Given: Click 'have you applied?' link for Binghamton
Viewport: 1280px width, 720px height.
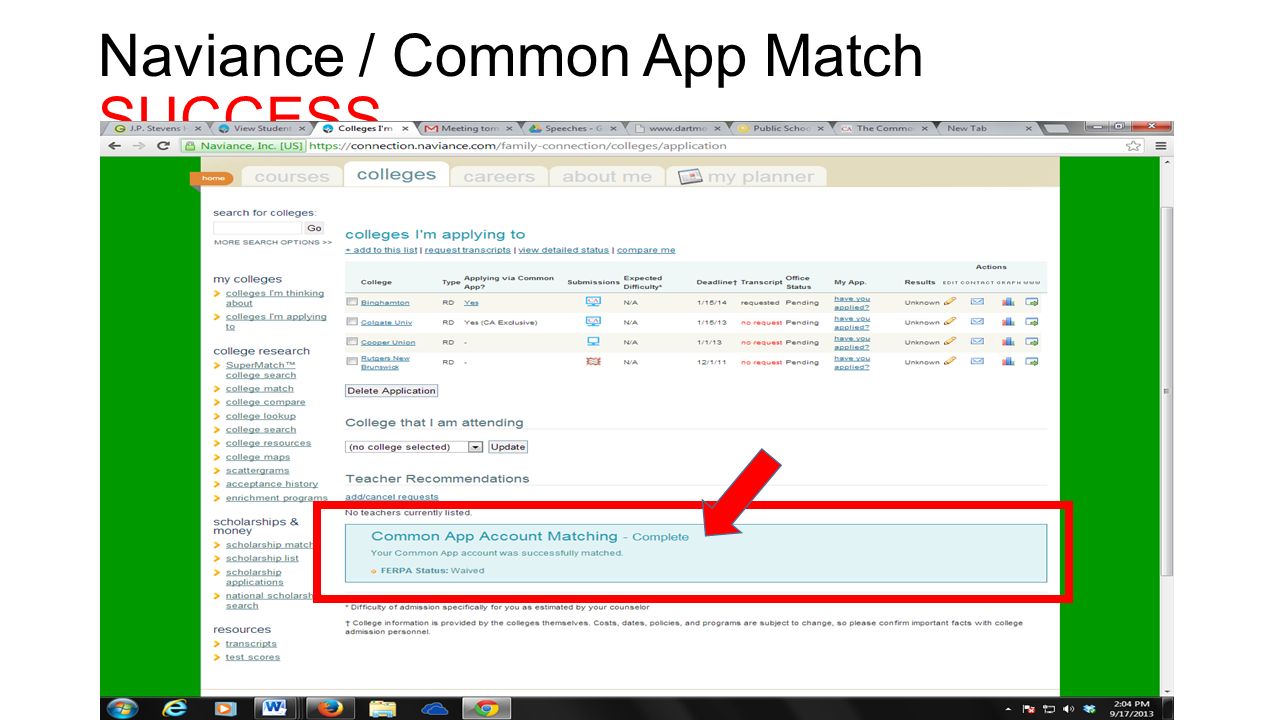Looking at the screenshot, I should (x=852, y=303).
